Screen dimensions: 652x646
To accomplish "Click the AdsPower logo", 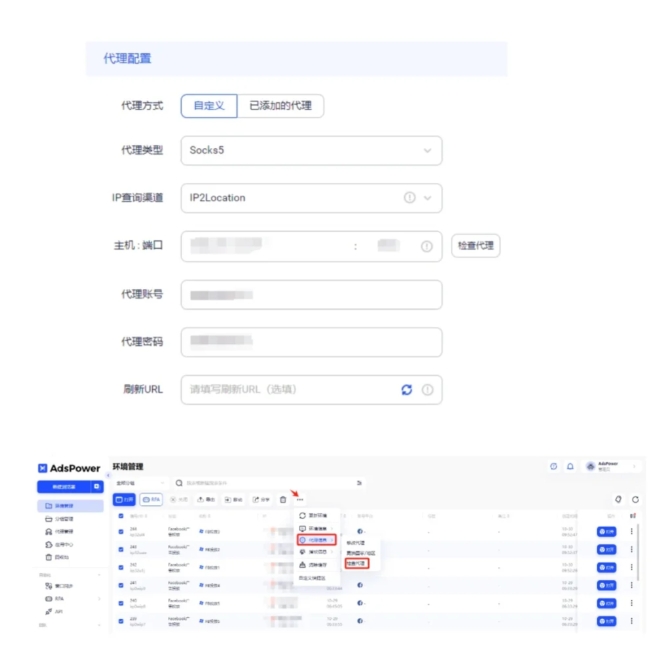I will [69, 468].
